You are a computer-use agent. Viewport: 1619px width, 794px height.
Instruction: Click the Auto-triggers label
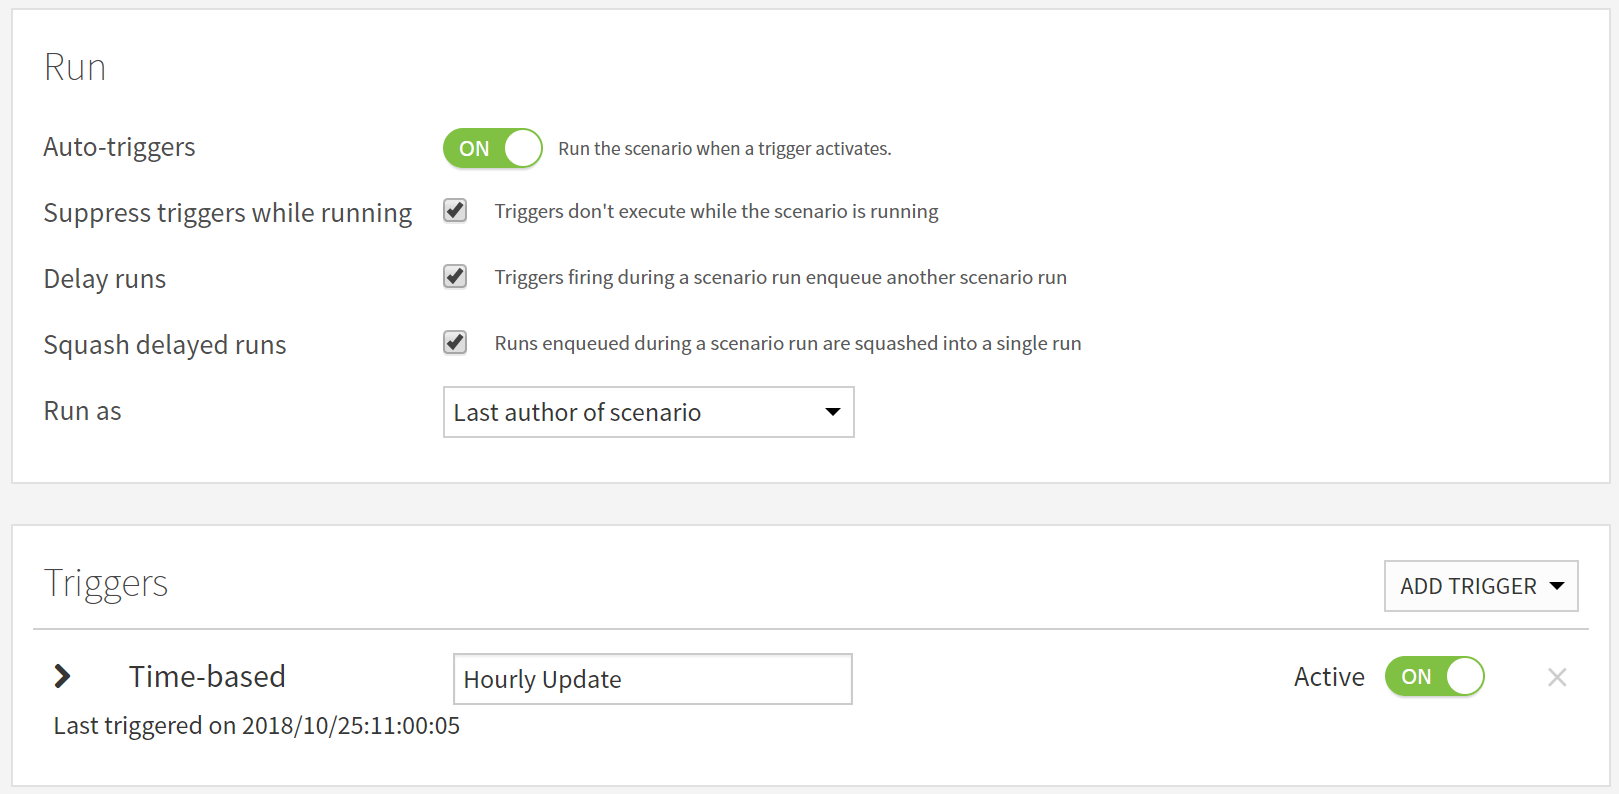pos(119,147)
